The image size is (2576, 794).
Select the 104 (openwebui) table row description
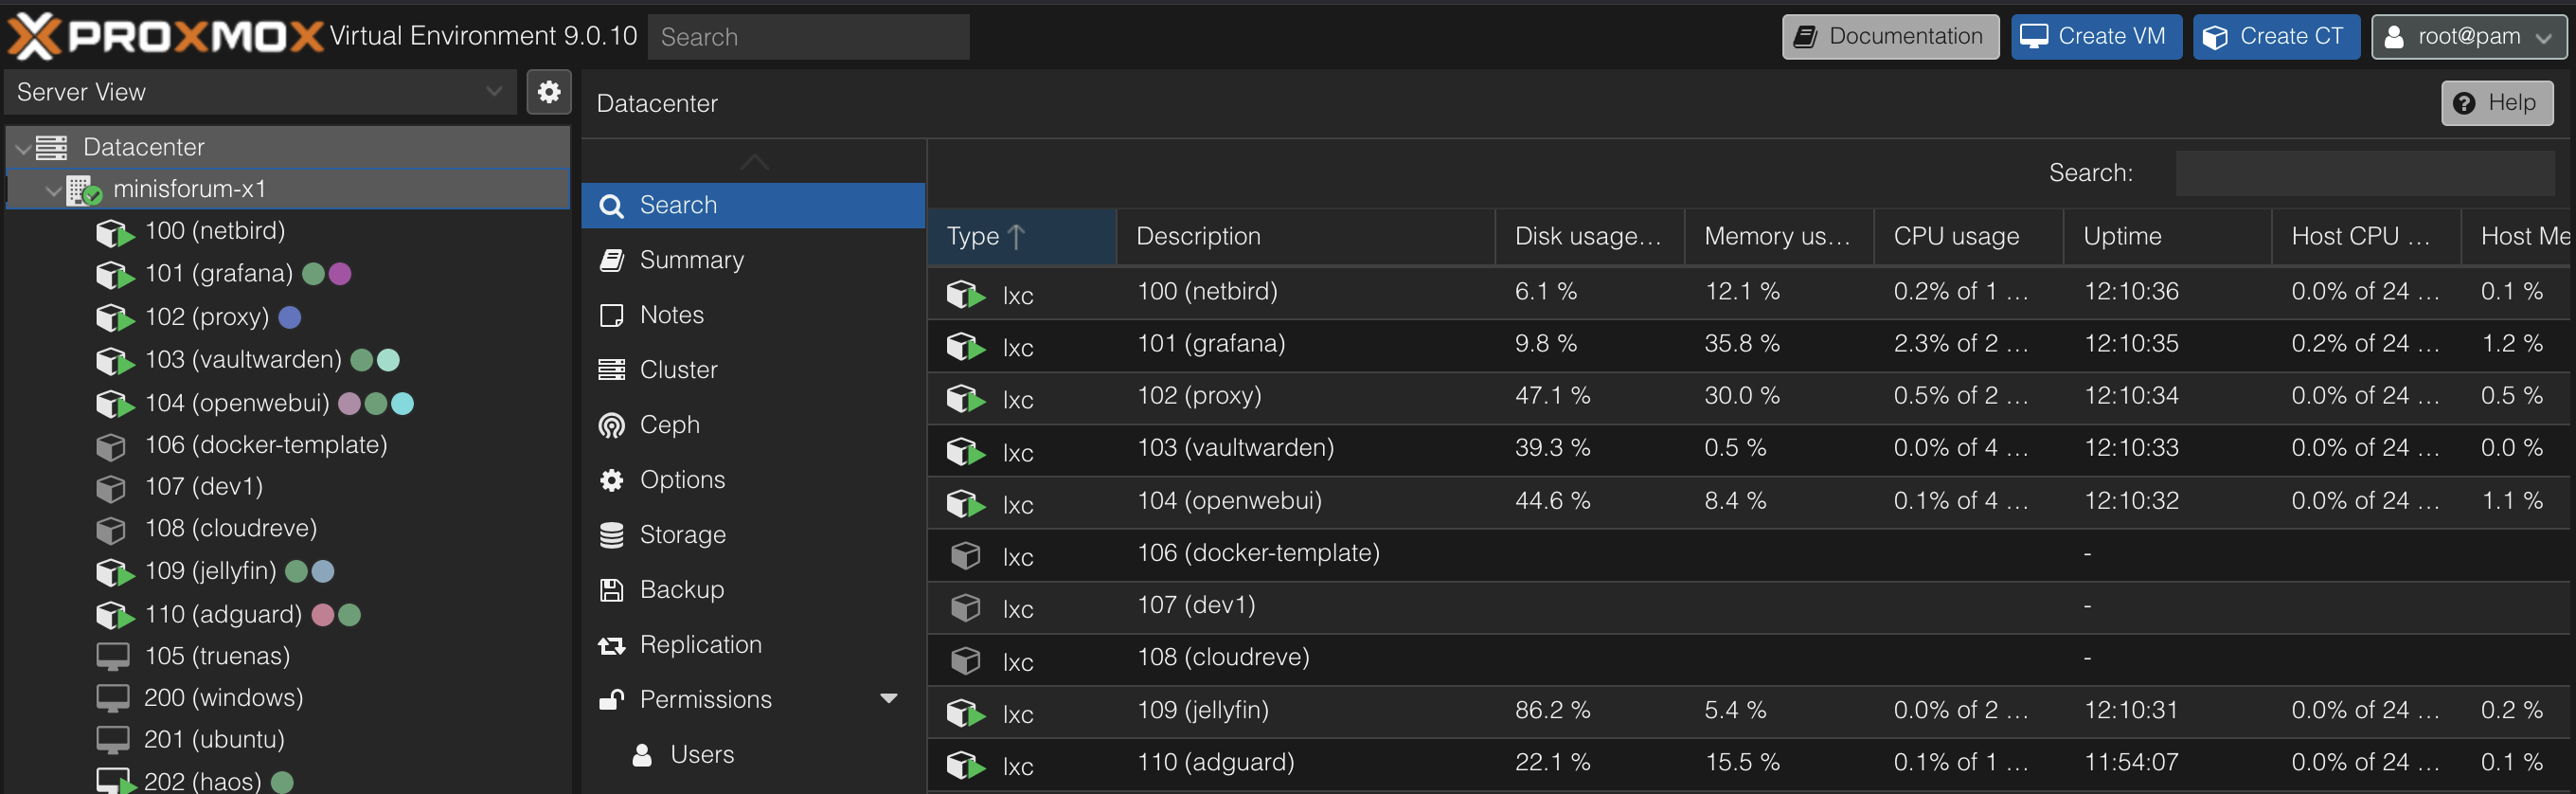1229,500
